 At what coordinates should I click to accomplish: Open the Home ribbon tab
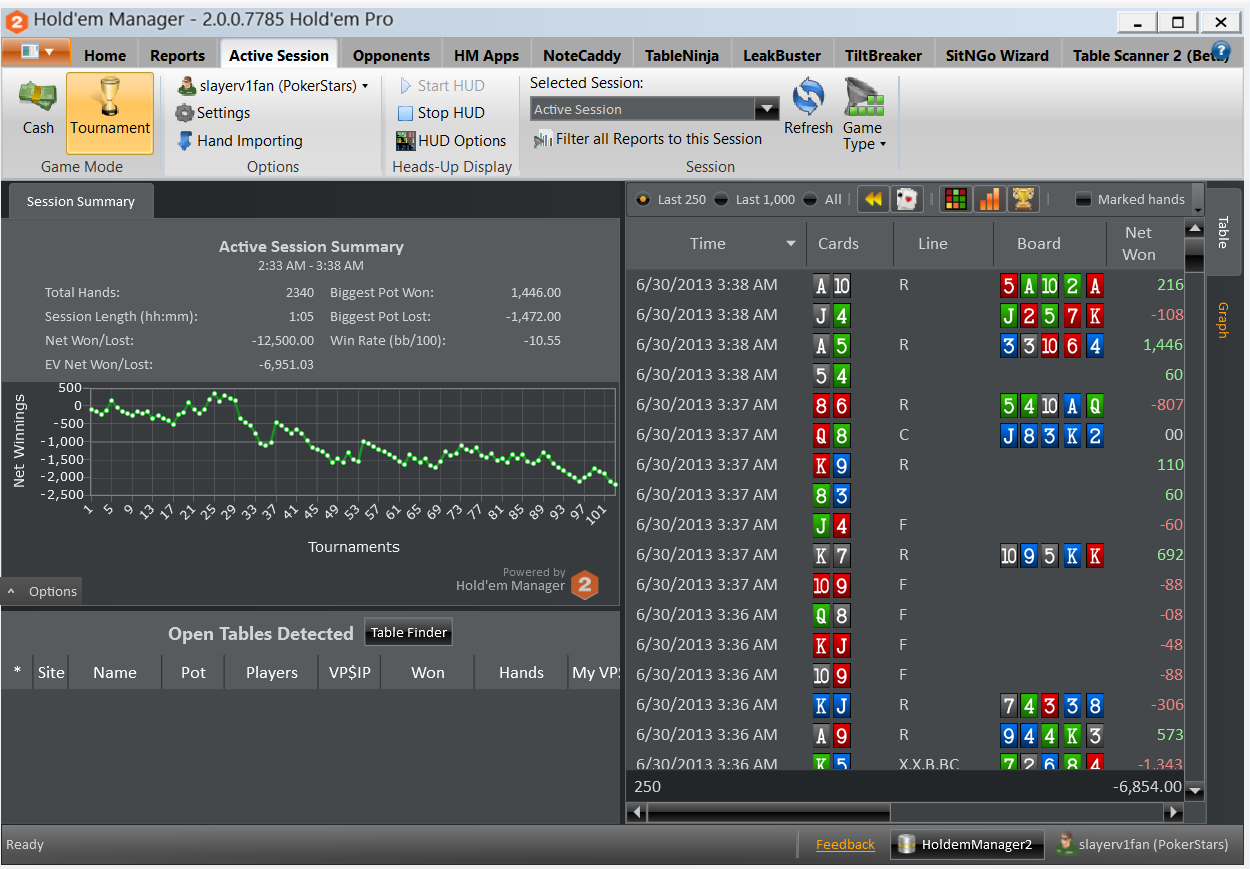click(105, 55)
